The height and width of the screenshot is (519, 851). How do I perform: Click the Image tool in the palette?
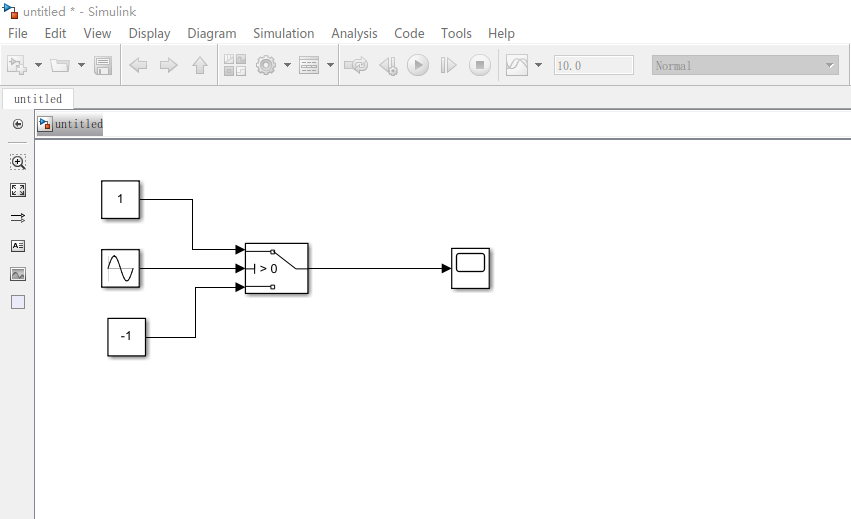tap(18, 274)
